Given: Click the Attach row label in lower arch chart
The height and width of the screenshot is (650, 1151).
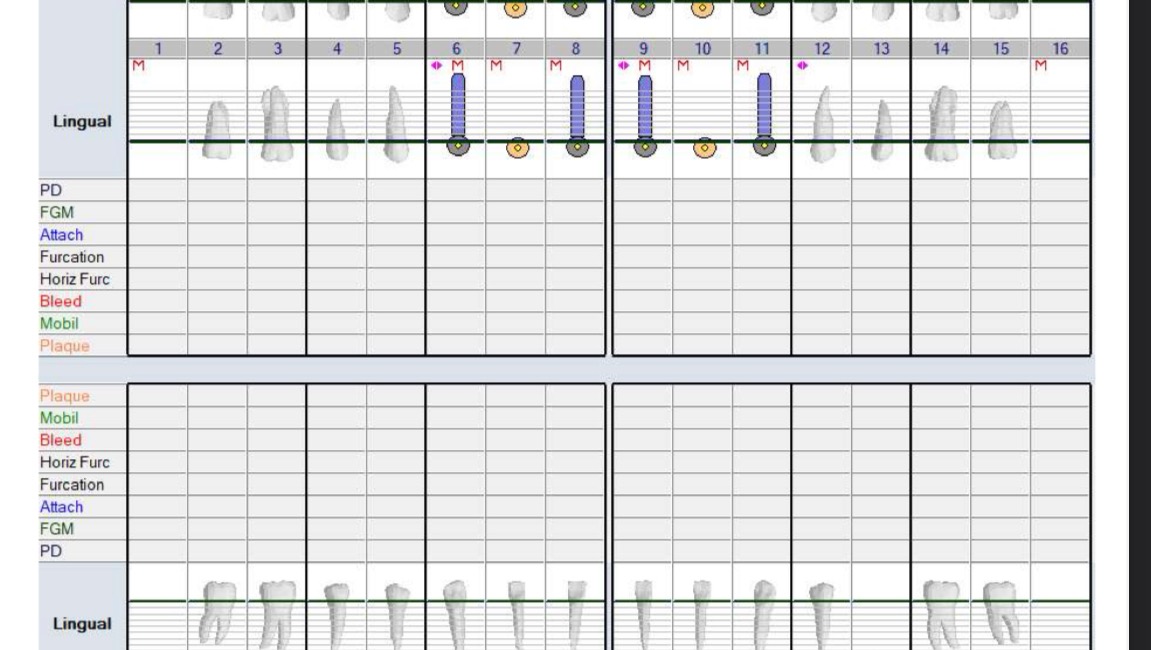Looking at the screenshot, I should tap(61, 507).
